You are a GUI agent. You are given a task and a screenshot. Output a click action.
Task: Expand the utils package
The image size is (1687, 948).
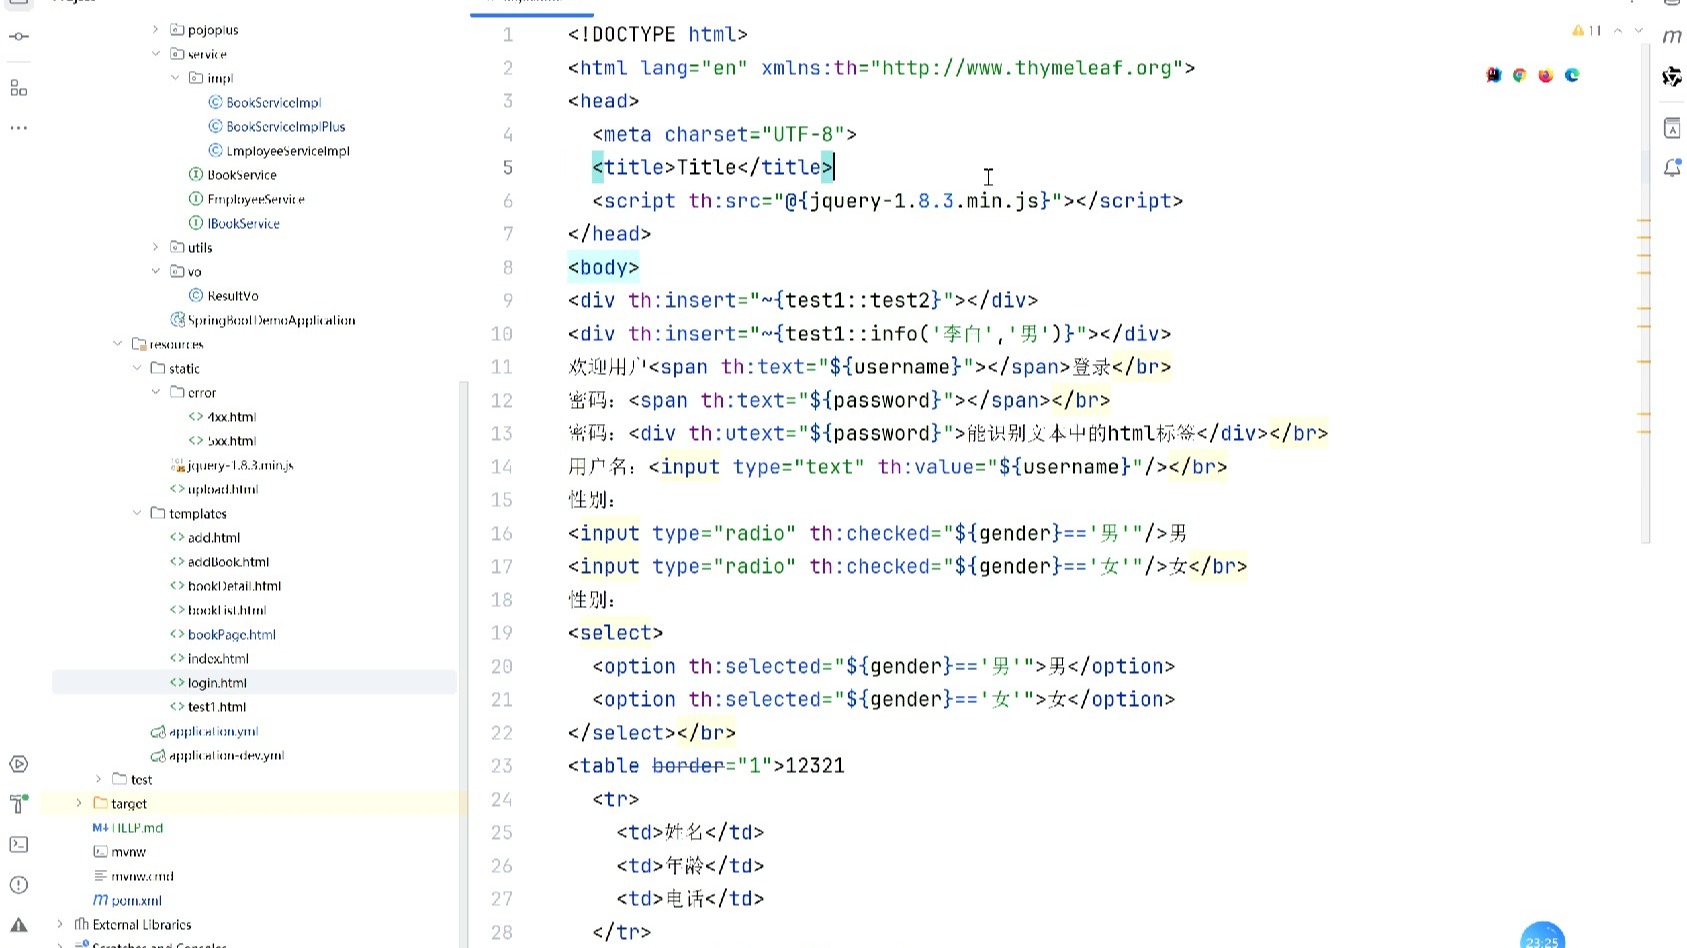click(x=156, y=247)
